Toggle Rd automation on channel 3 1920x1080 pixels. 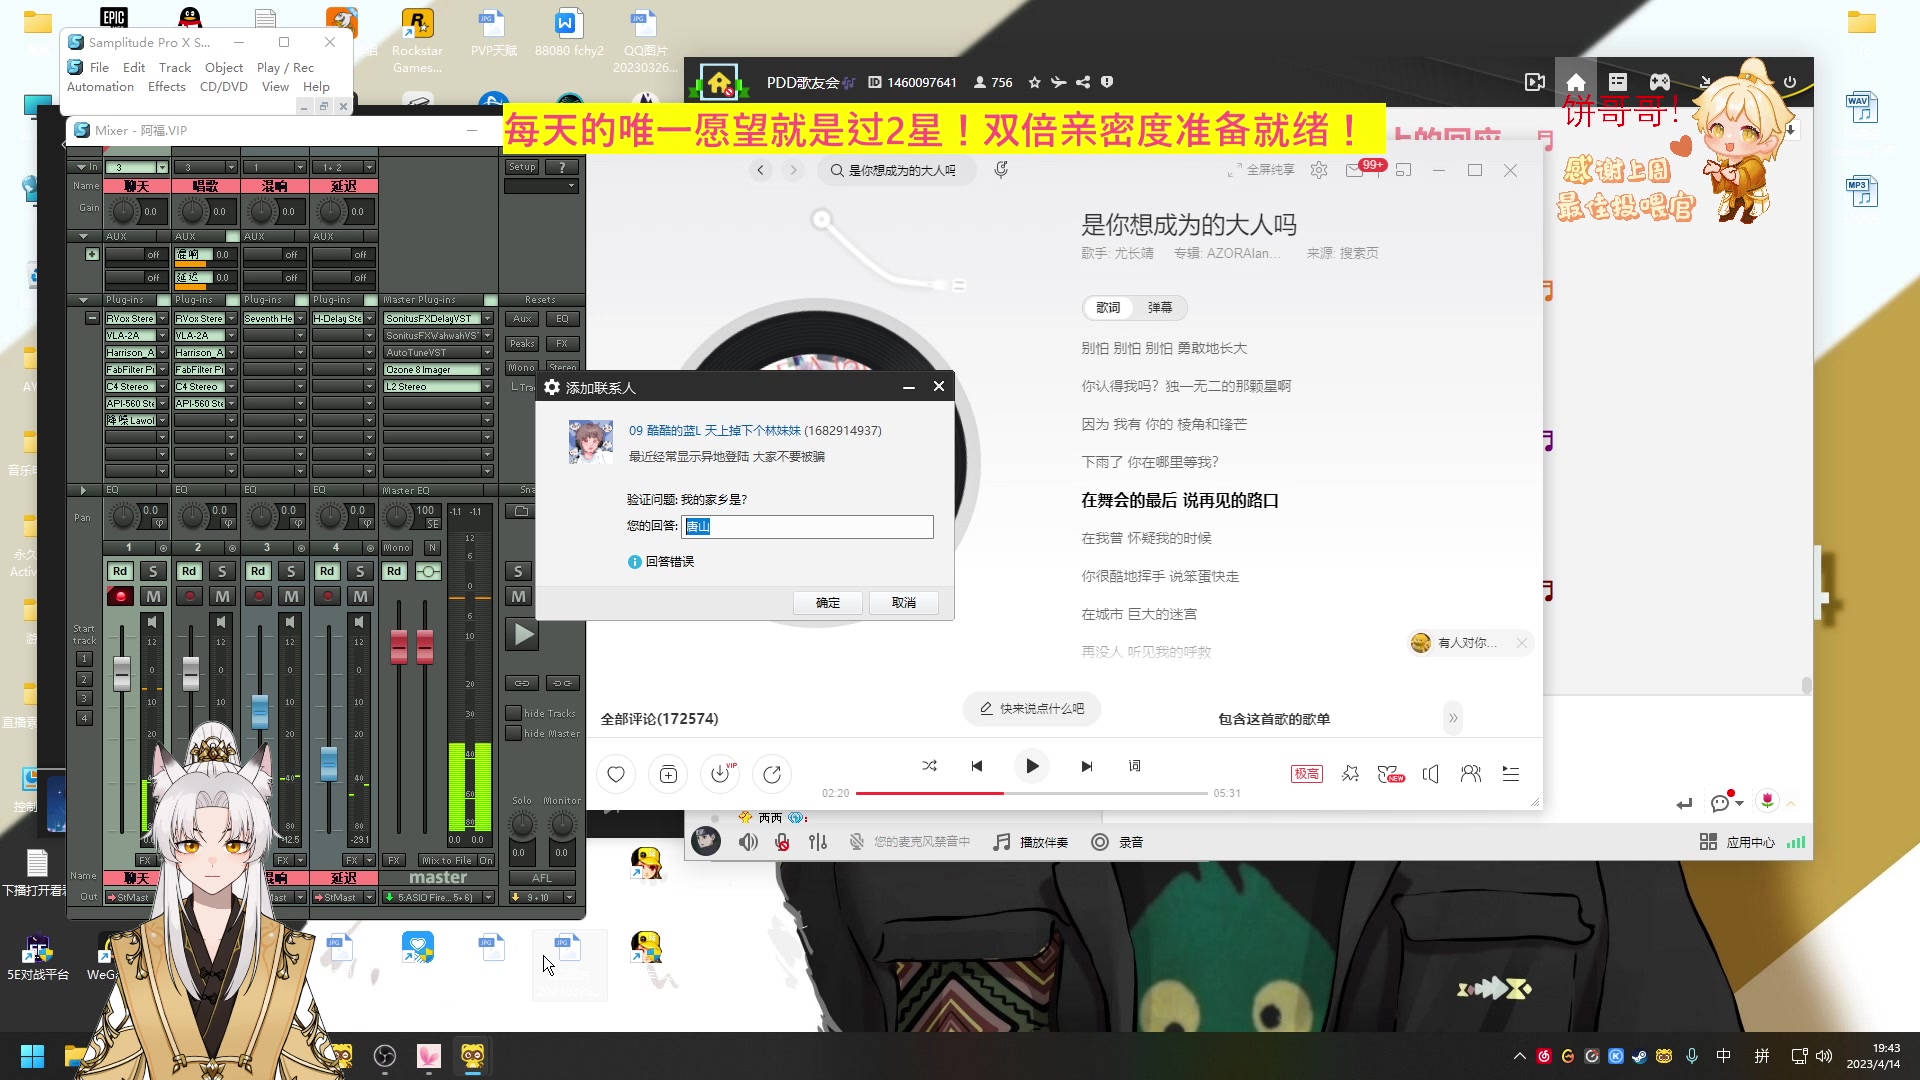[x=258, y=571]
